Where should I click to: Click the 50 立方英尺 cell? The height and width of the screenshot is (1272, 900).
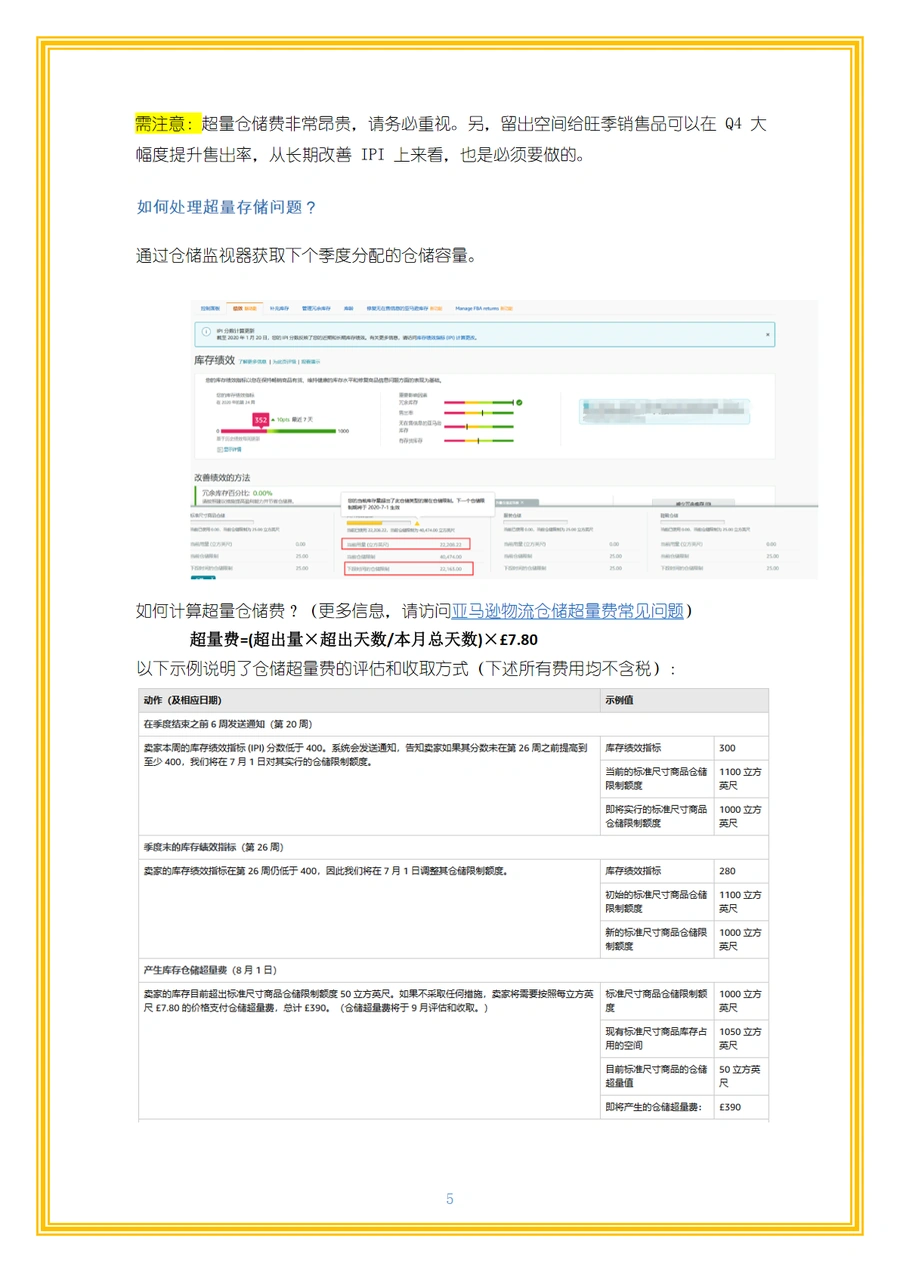click(740, 1076)
